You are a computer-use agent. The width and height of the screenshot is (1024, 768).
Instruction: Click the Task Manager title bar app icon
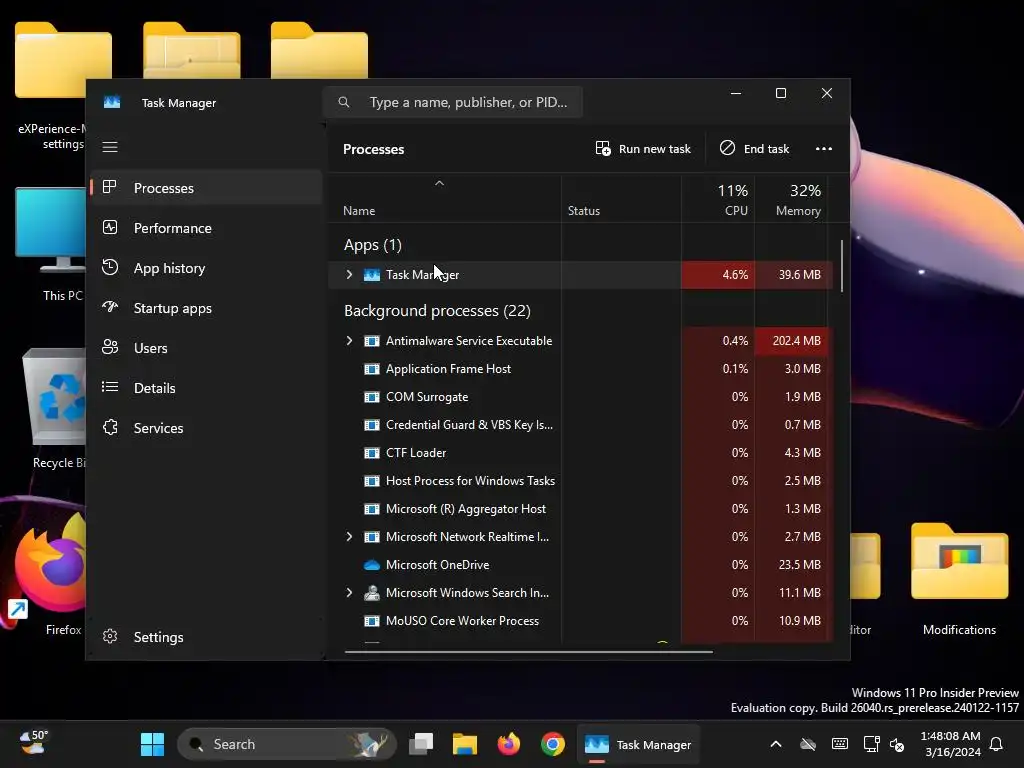112,103
